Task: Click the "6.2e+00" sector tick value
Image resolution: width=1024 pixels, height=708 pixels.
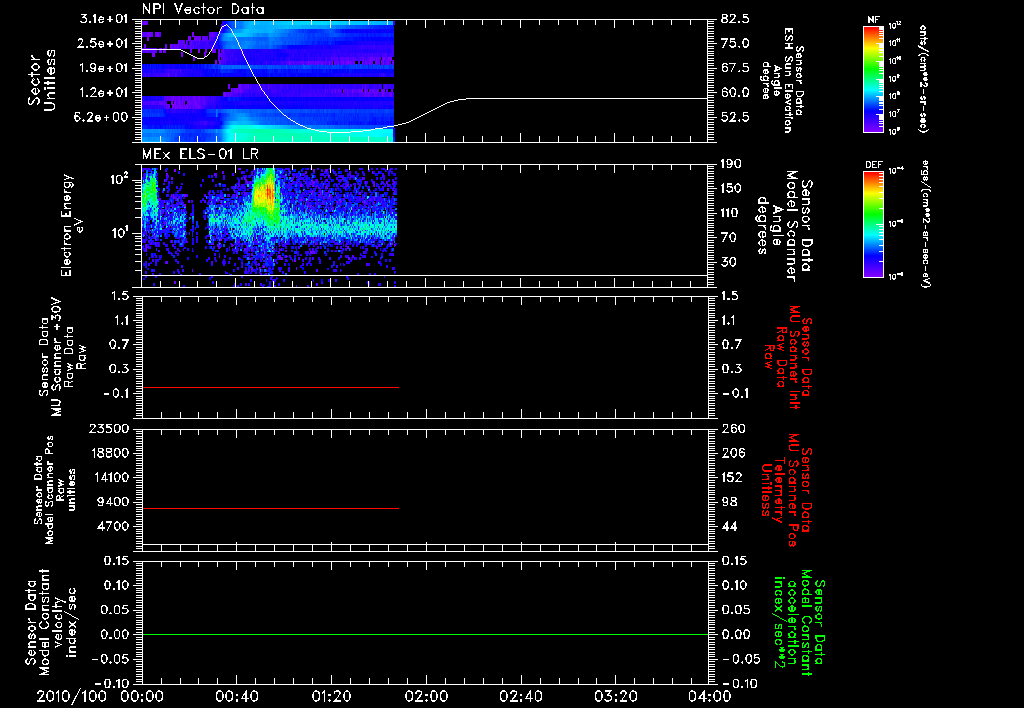Action: (103, 117)
